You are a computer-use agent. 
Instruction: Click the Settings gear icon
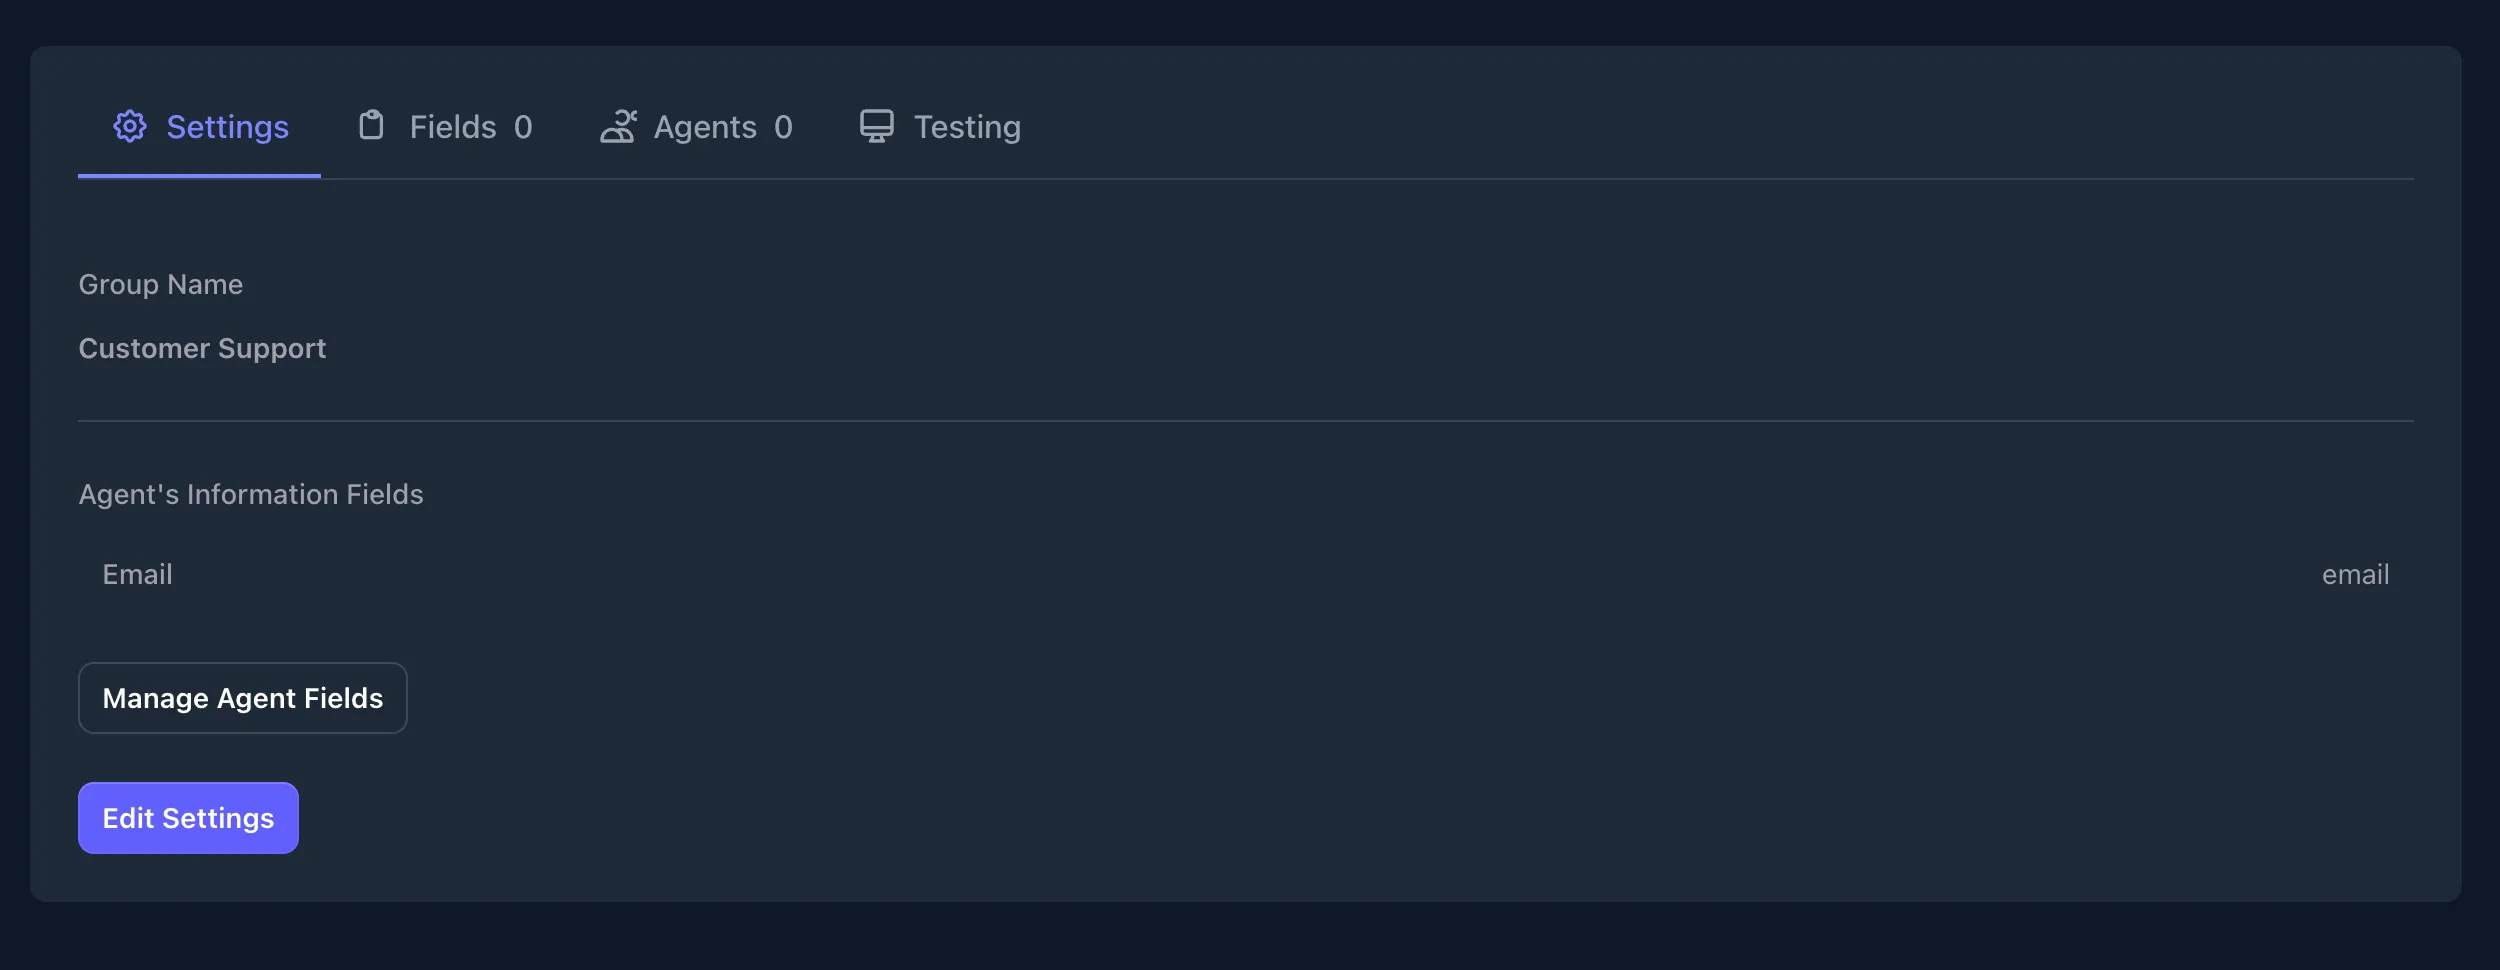click(130, 127)
